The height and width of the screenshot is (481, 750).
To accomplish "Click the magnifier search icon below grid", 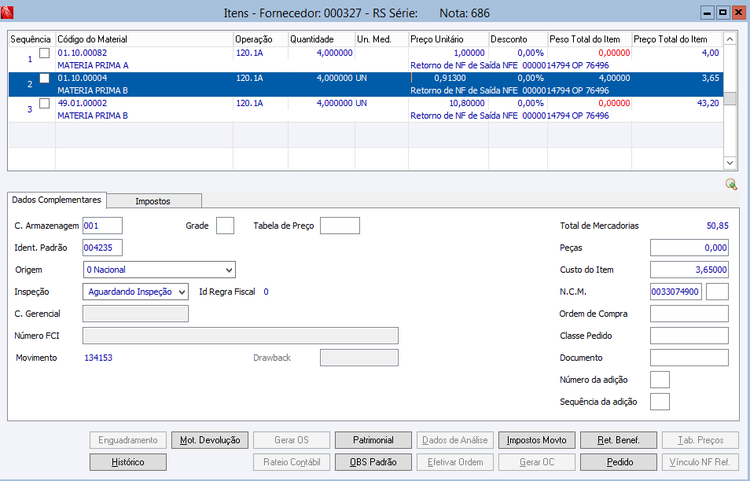I will (x=731, y=184).
